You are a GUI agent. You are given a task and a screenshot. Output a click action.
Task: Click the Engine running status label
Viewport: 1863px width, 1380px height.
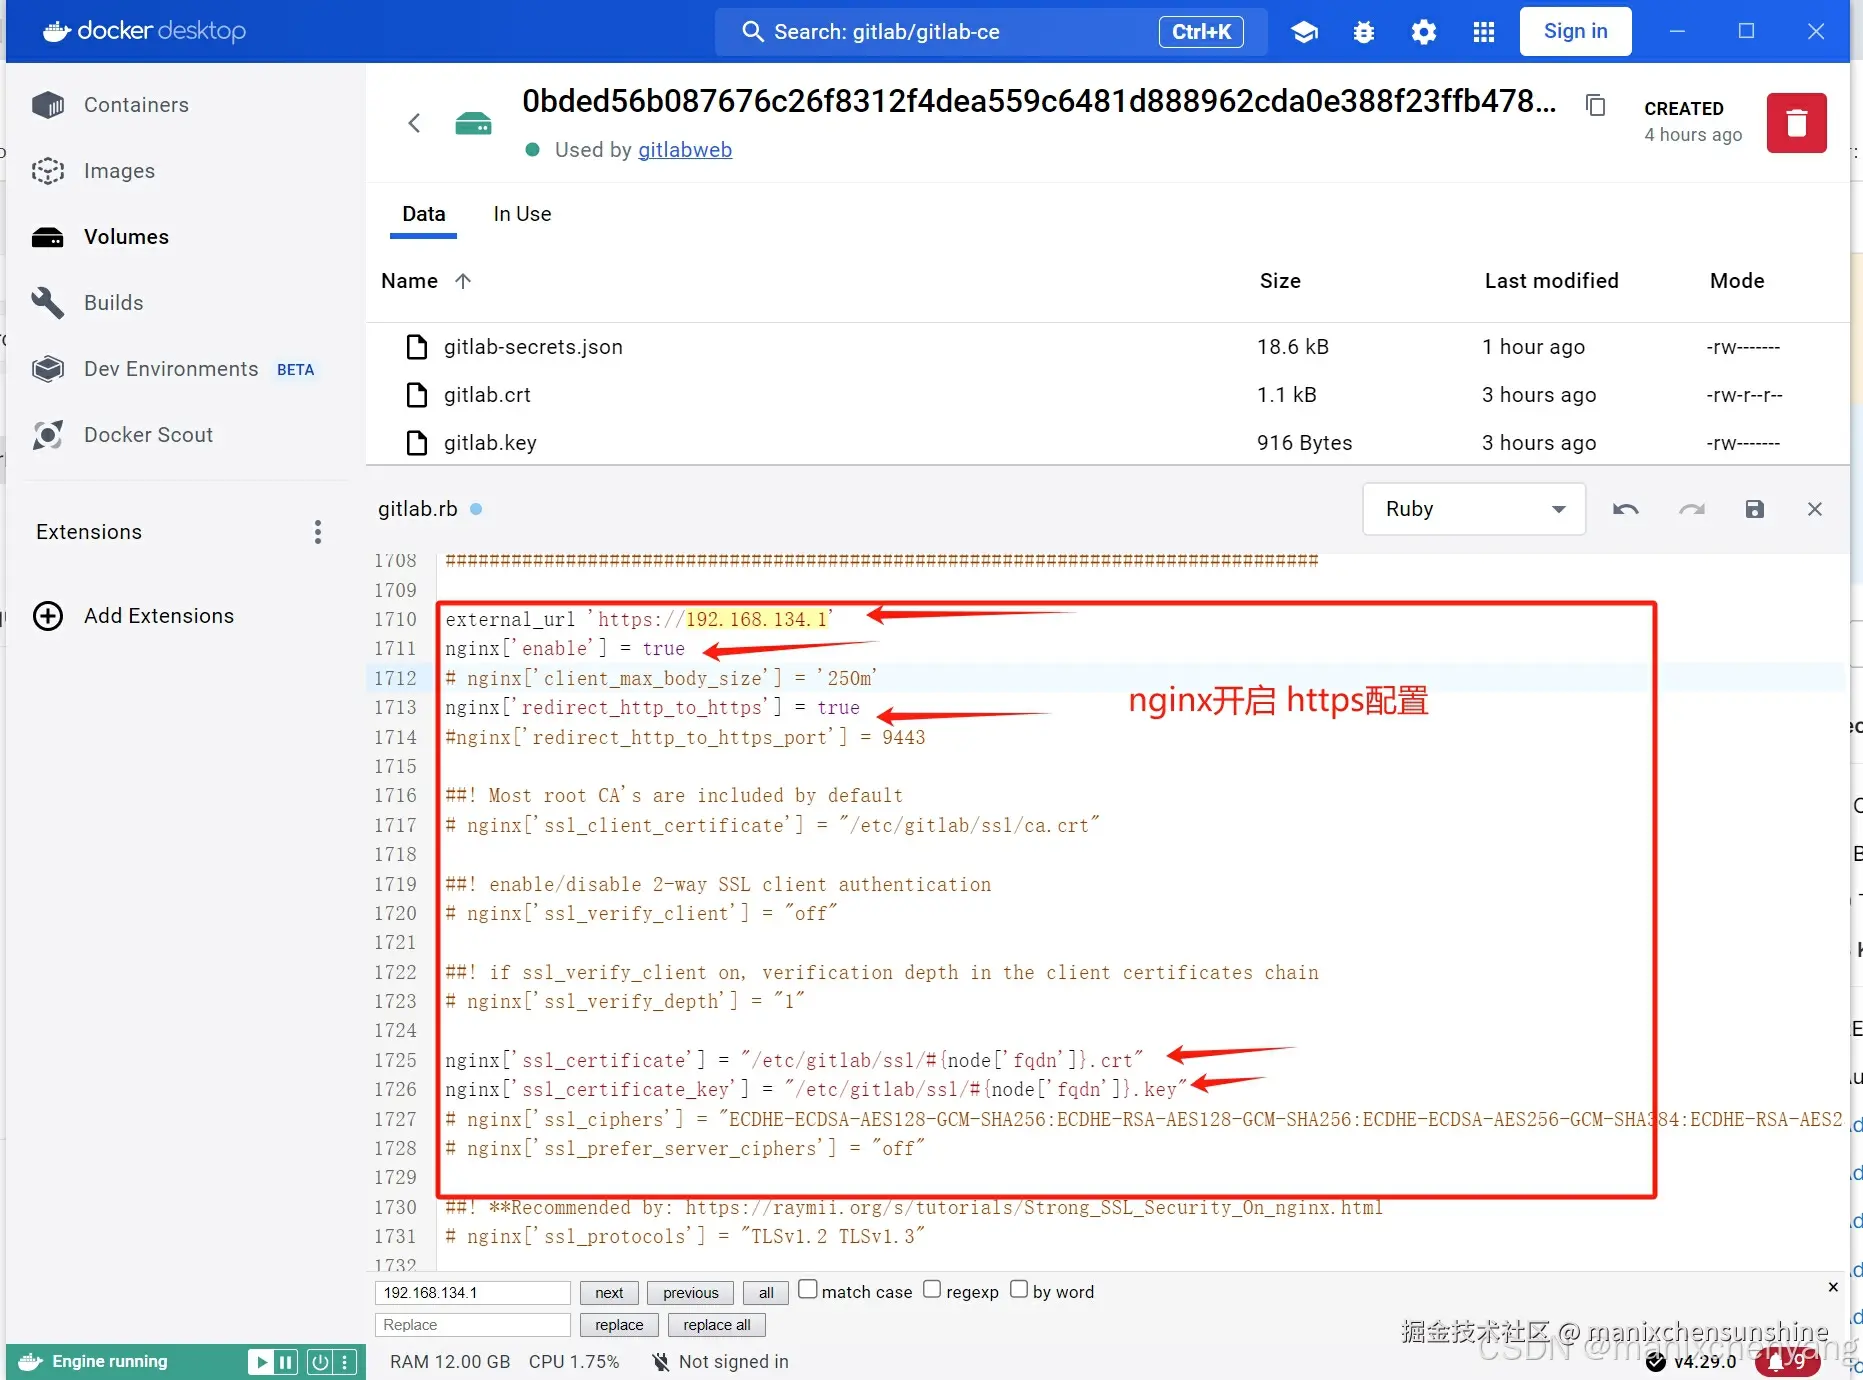pos(110,1361)
